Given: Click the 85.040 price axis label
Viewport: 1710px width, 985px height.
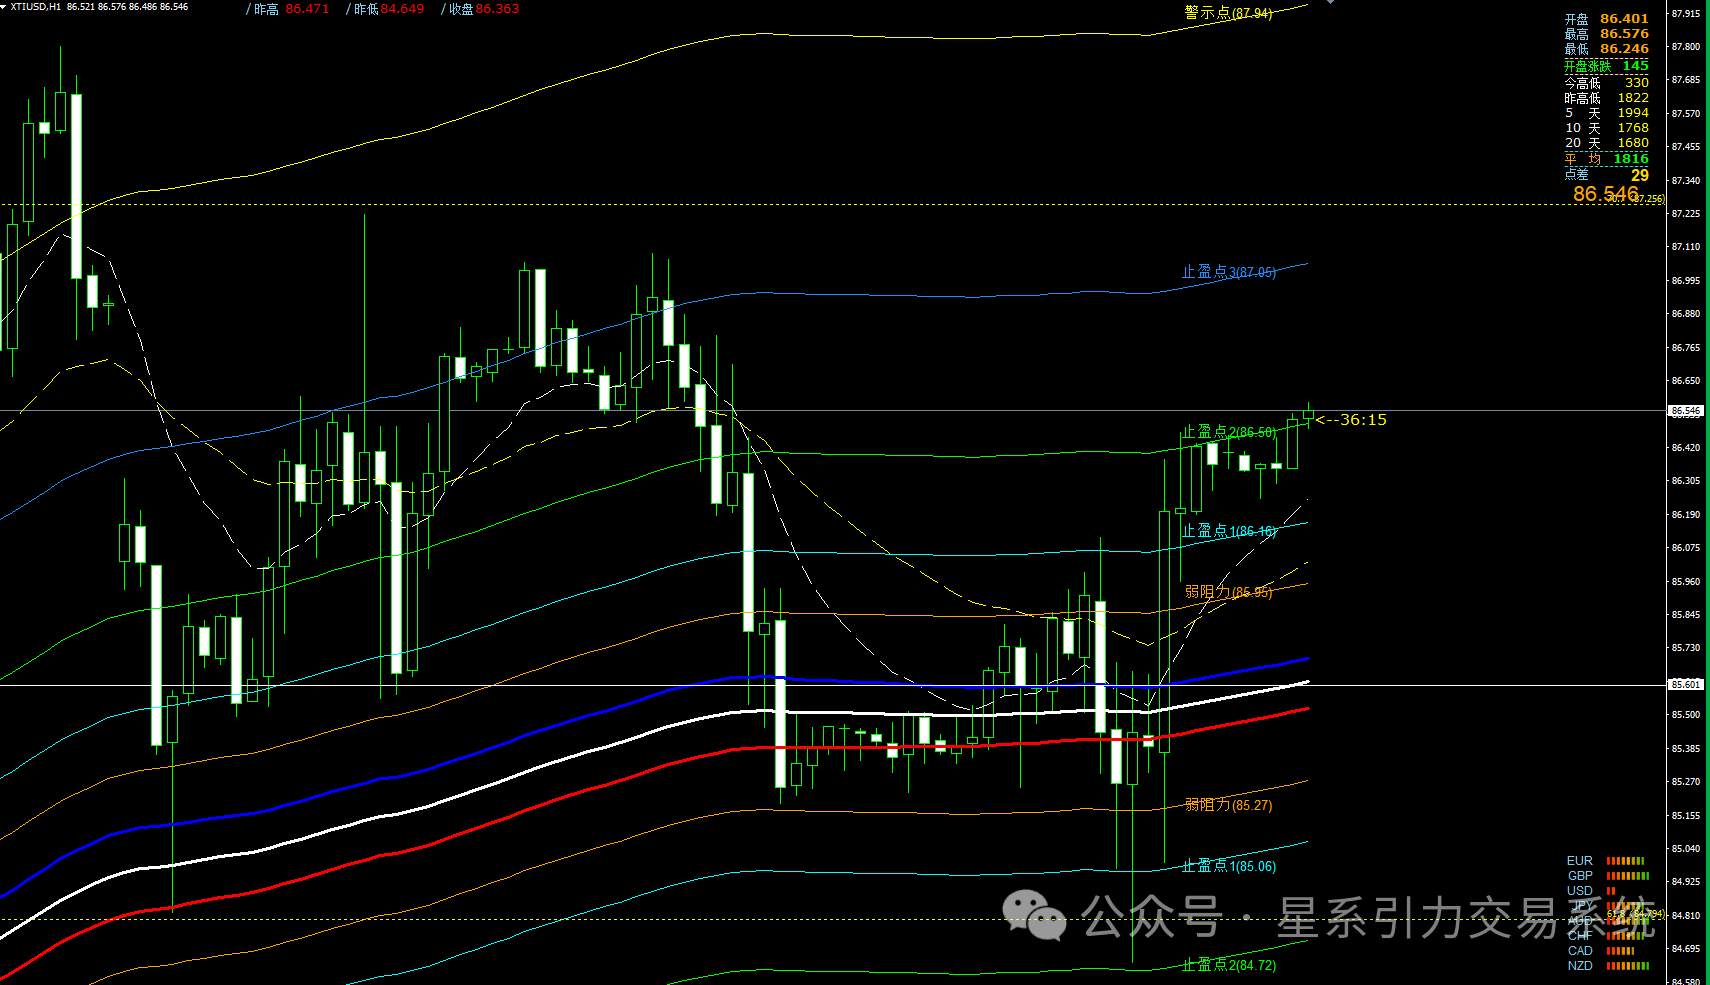Looking at the screenshot, I should tap(1686, 848).
